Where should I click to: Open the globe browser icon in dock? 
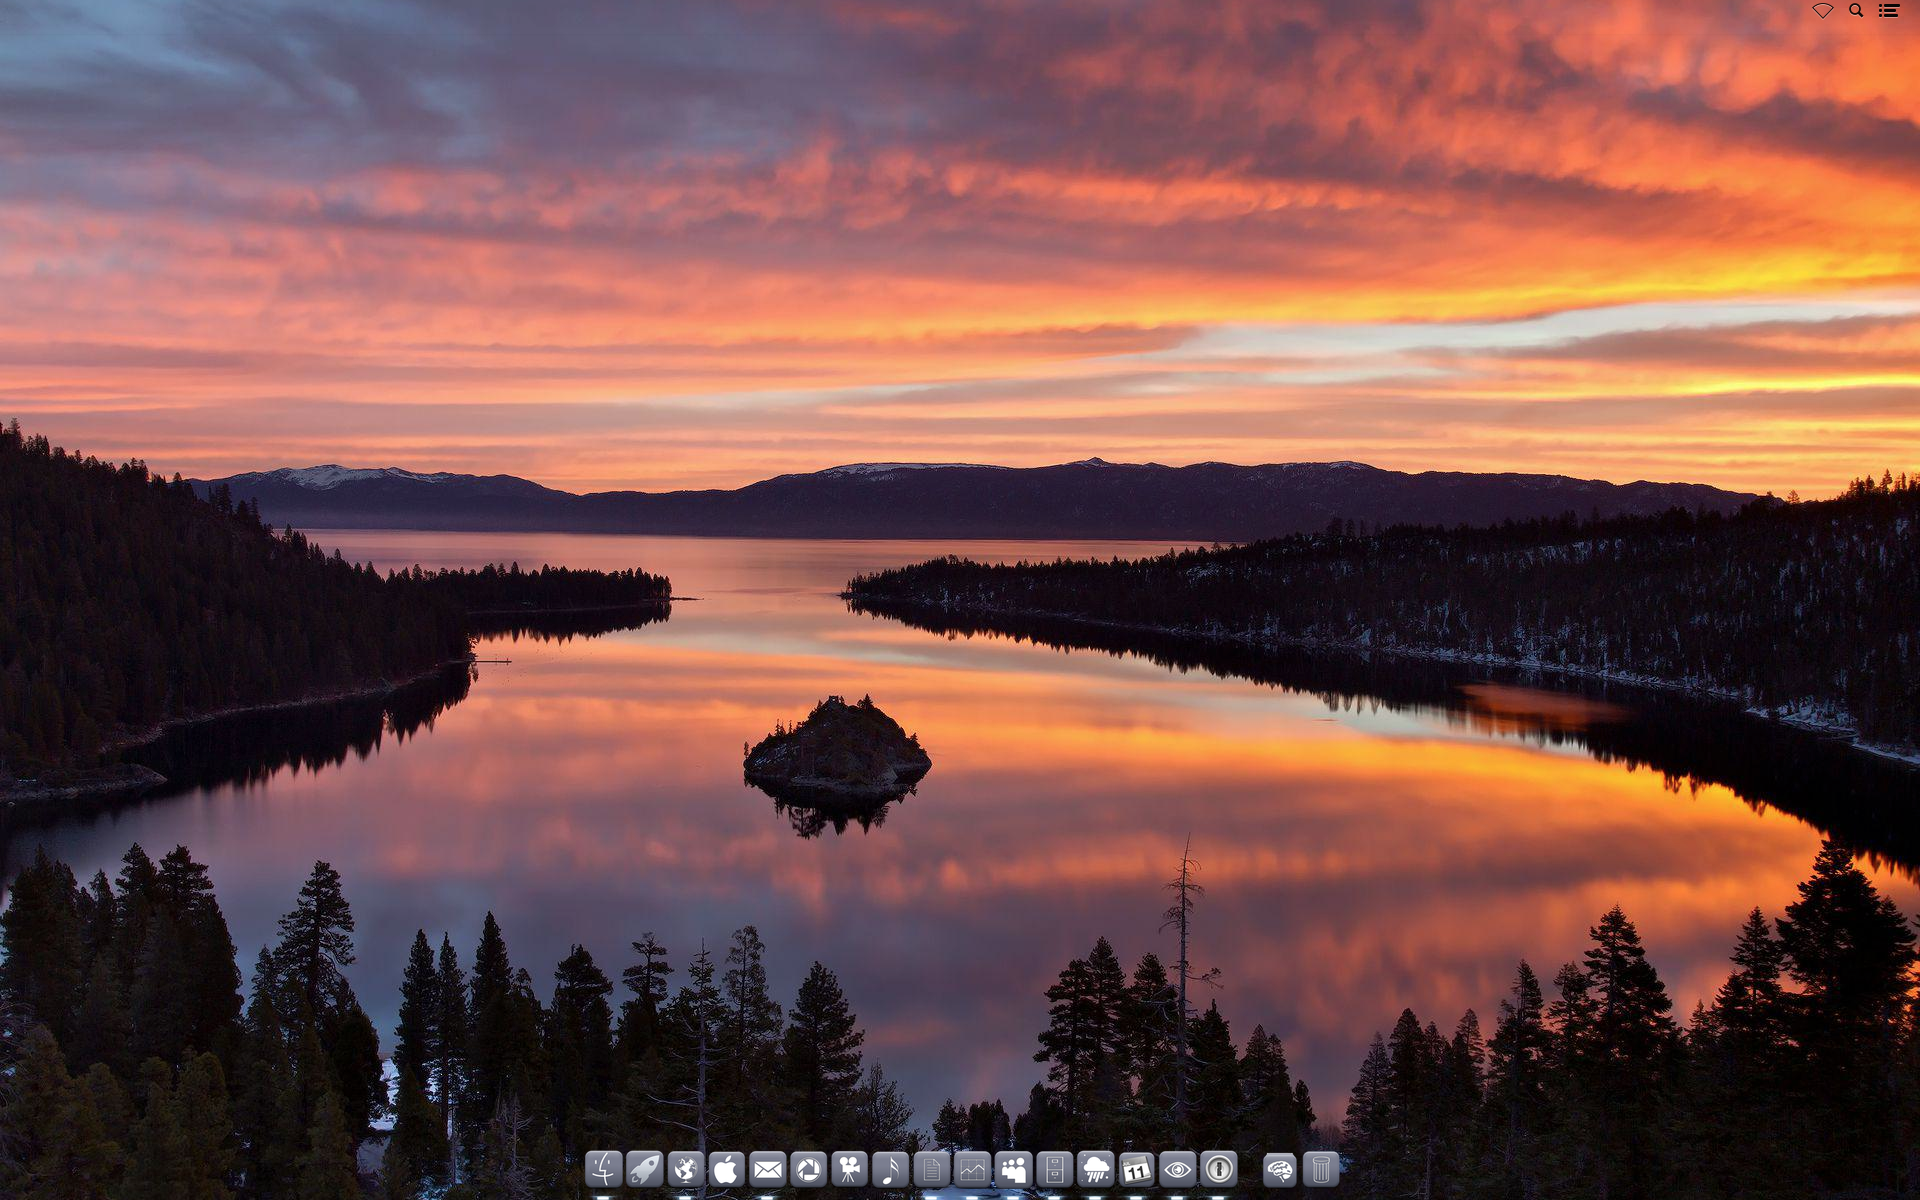tap(685, 1168)
